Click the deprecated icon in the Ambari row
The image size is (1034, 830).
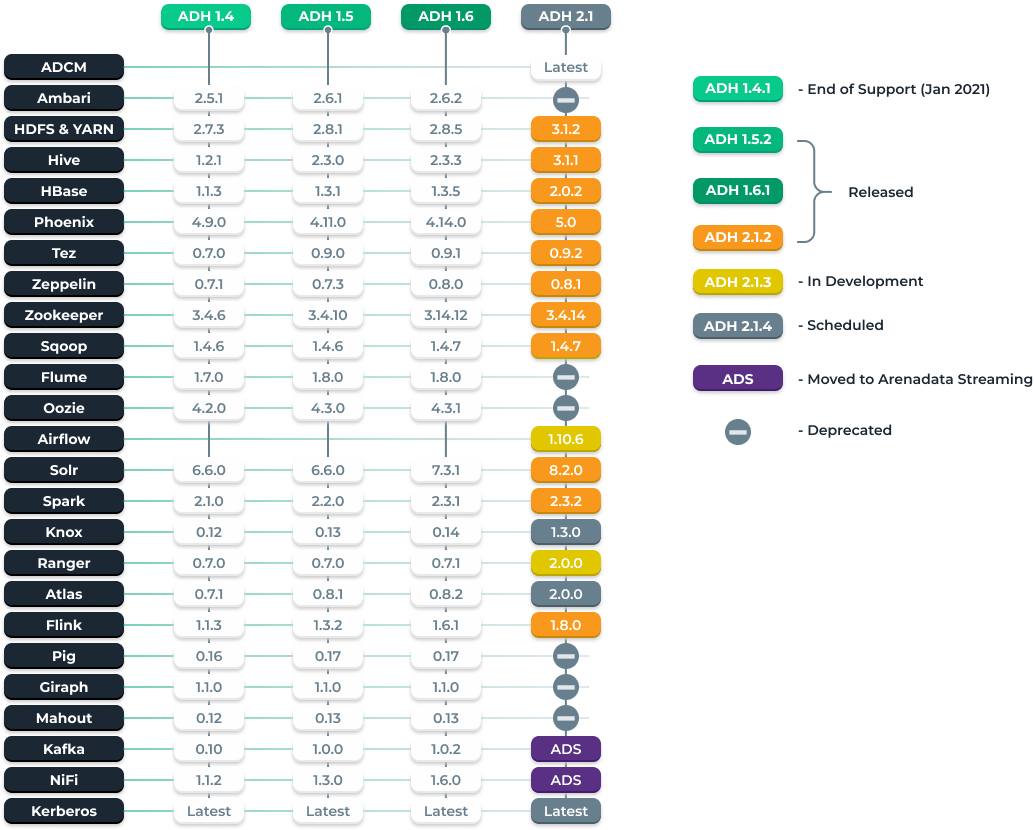pyautogui.click(x=566, y=99)
